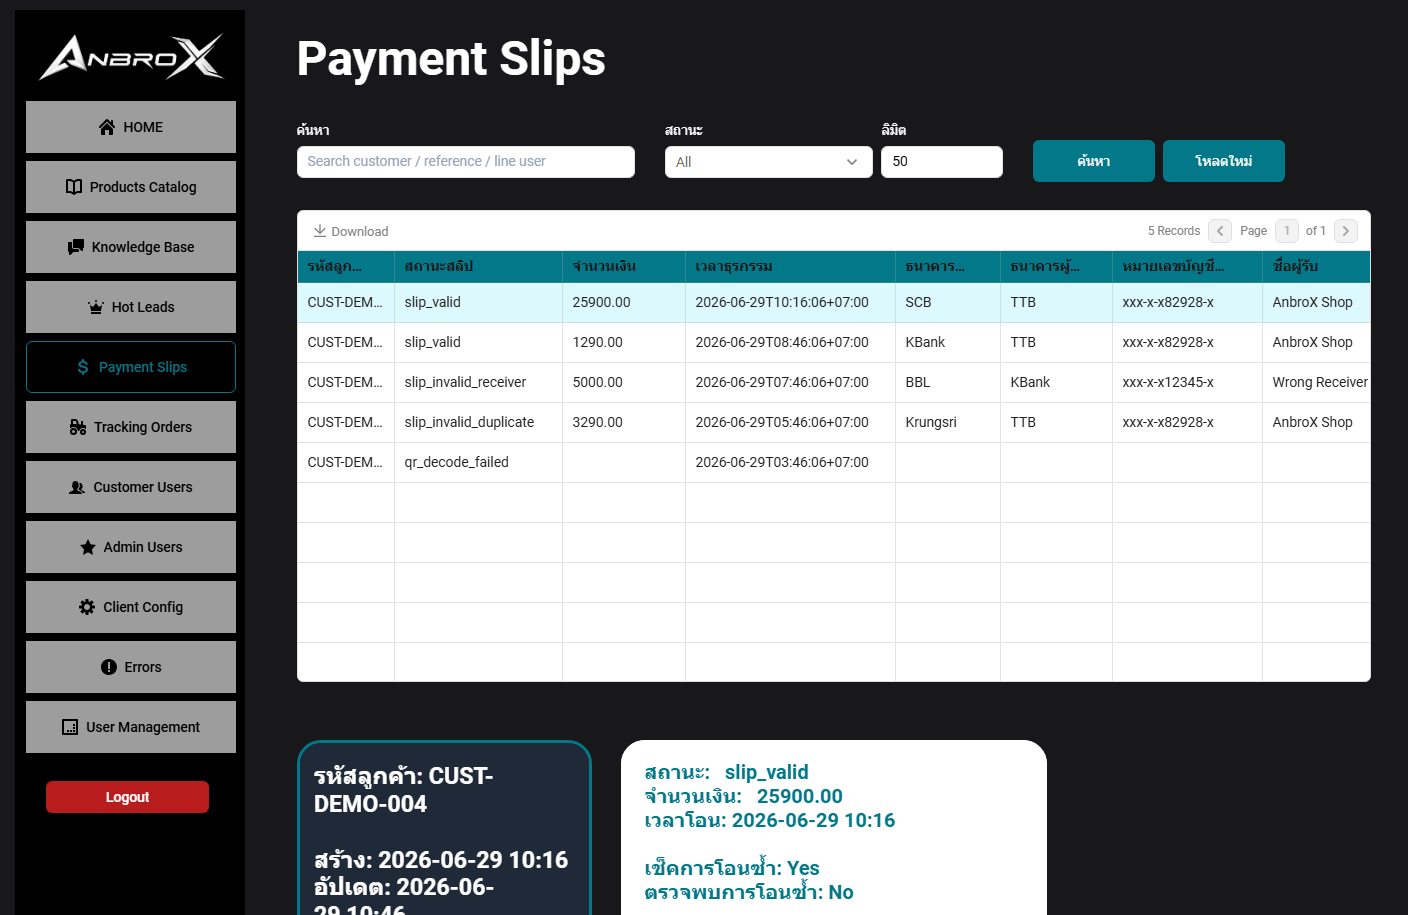Select the row with amount 1290.00

pyautogui.click(x=834, y=342)
